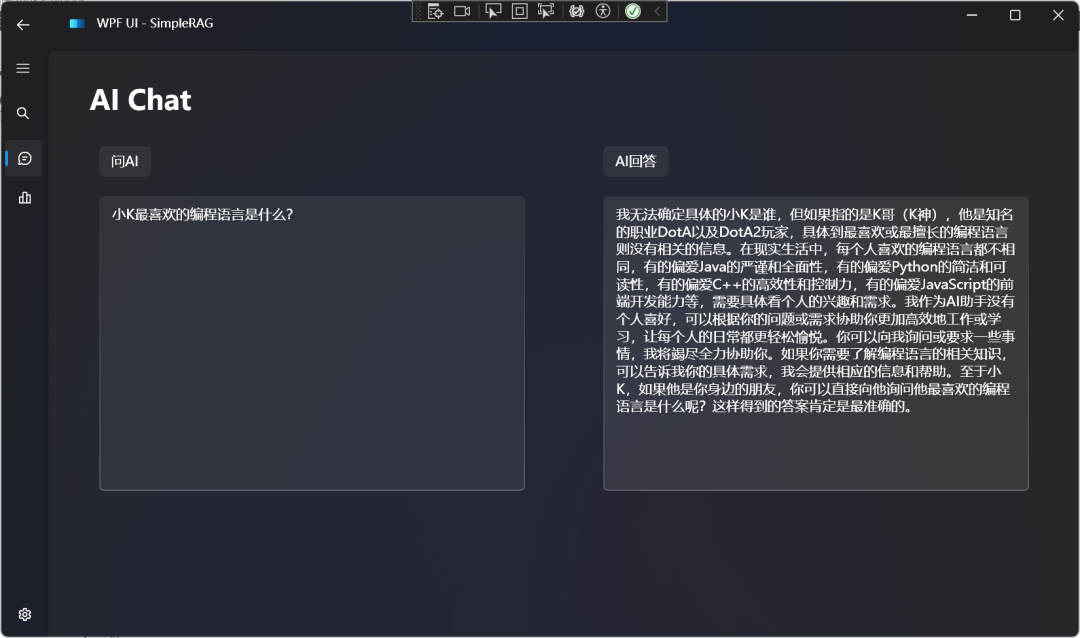
Task: Toggle the hamburger navigation menu
Action: [23, 68]
